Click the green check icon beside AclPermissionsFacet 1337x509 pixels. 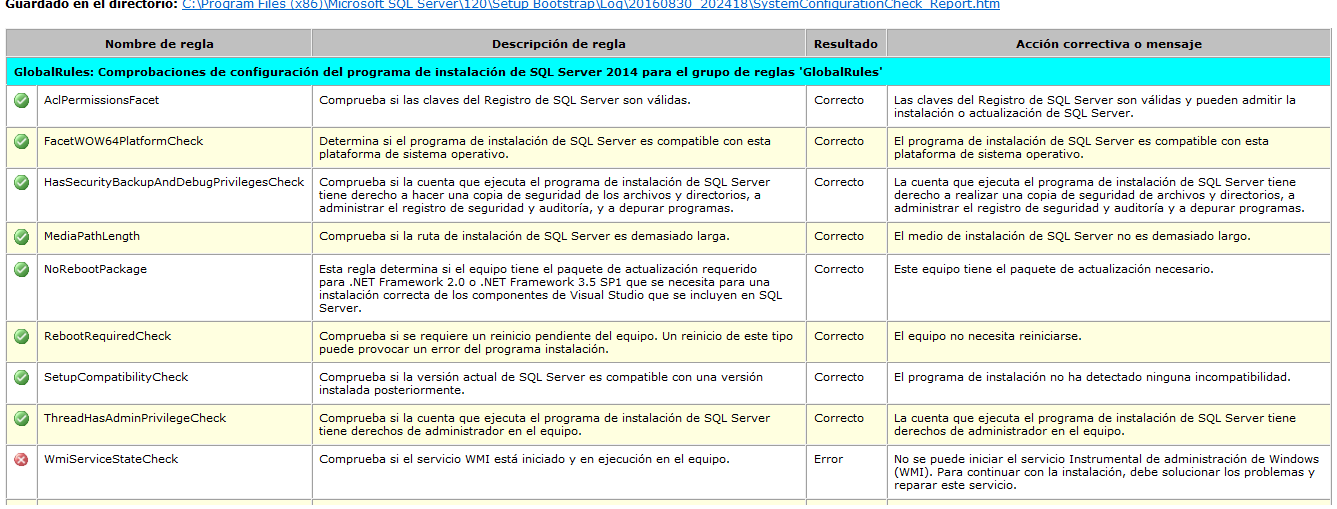pyautogui.click(x=21, y=100)
